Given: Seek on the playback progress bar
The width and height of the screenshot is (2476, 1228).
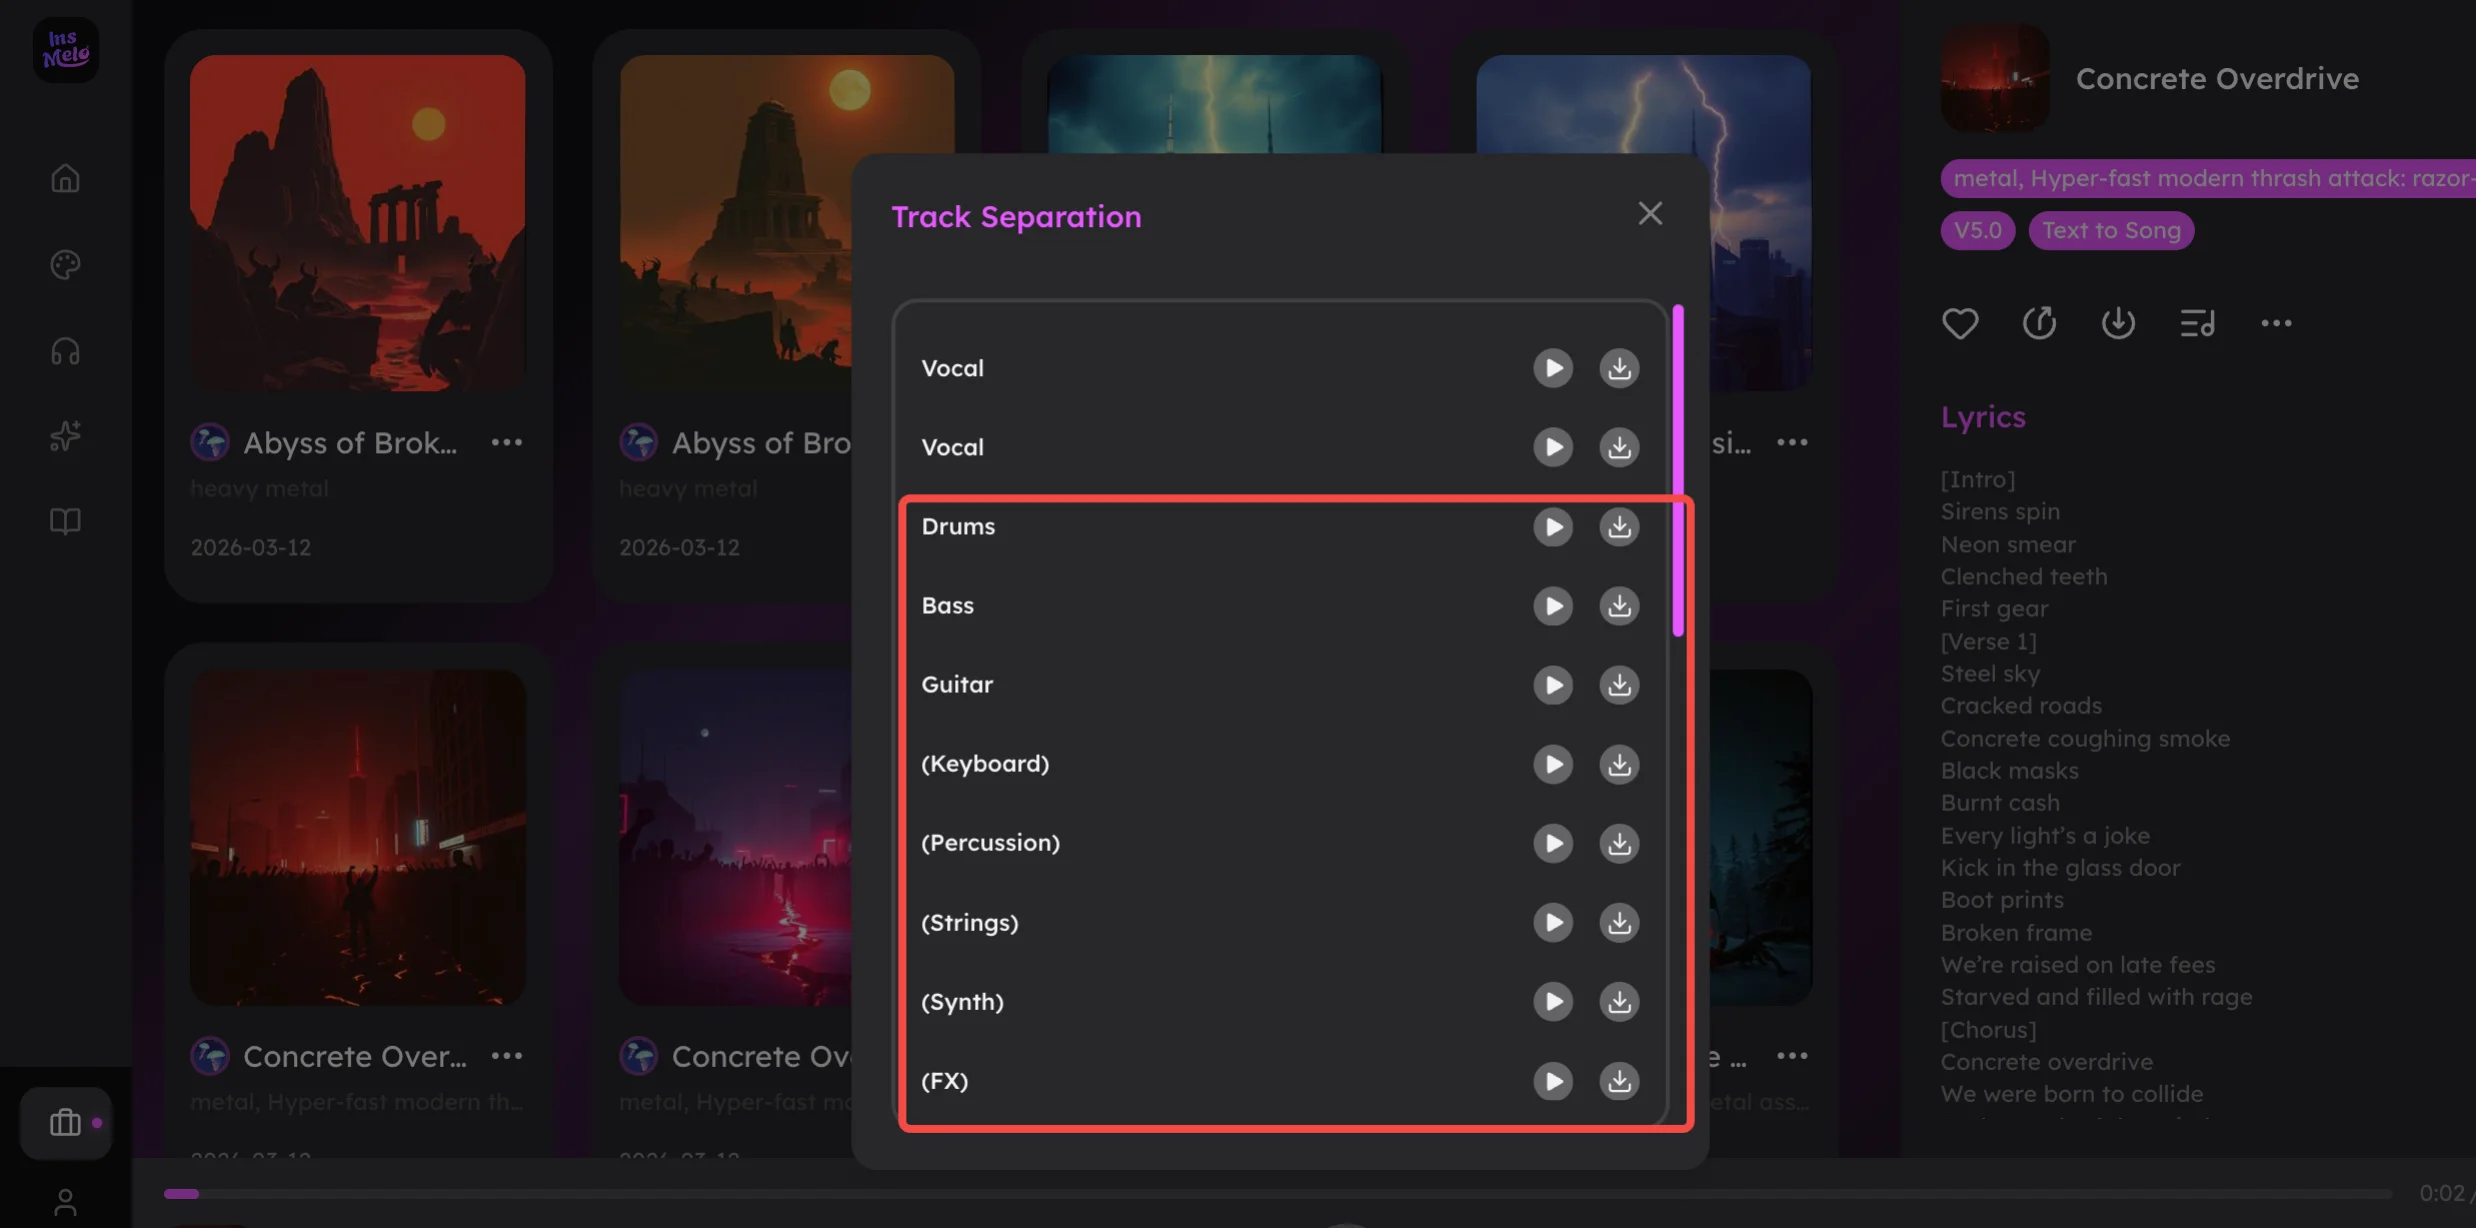Looking at the screenshot, I should click(x=1200, y=1193).
